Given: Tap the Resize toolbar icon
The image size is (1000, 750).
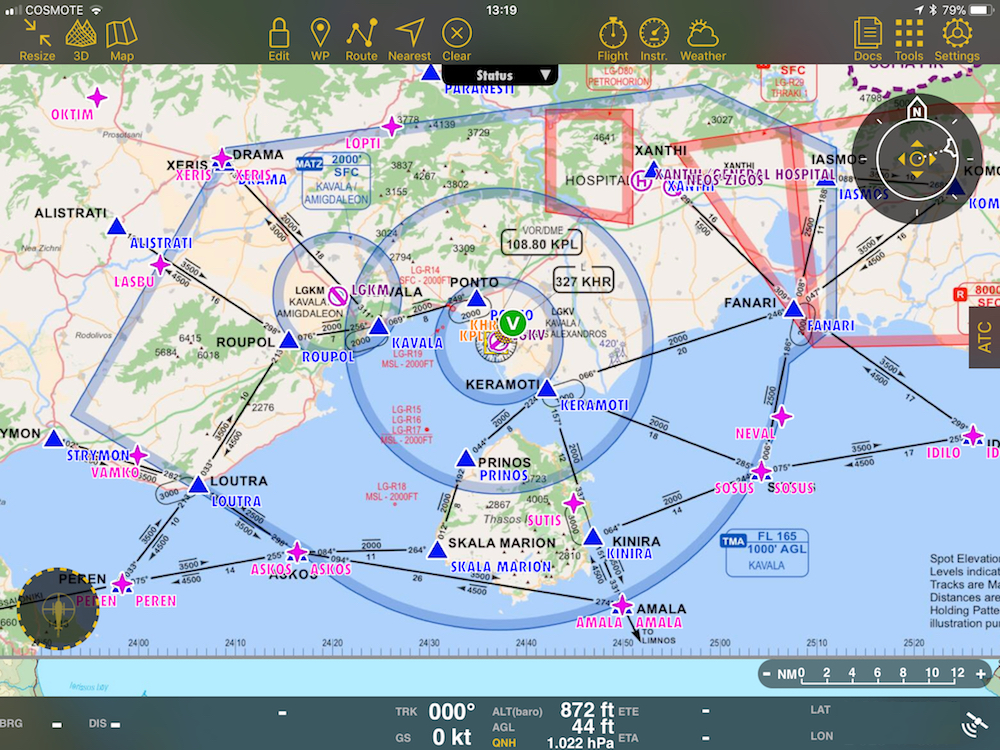Looking at the screenshot, I should 37,40.
